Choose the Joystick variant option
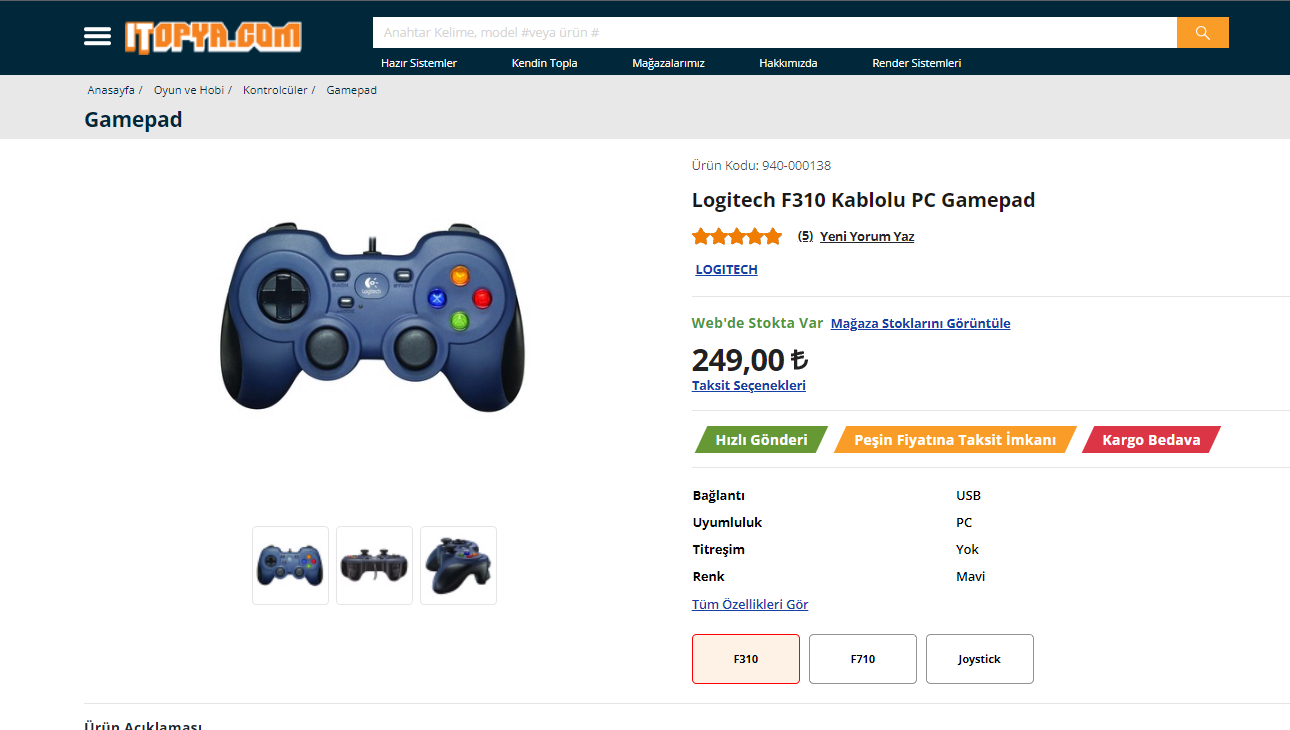The image size is (1290, 730). click(980, 659)
